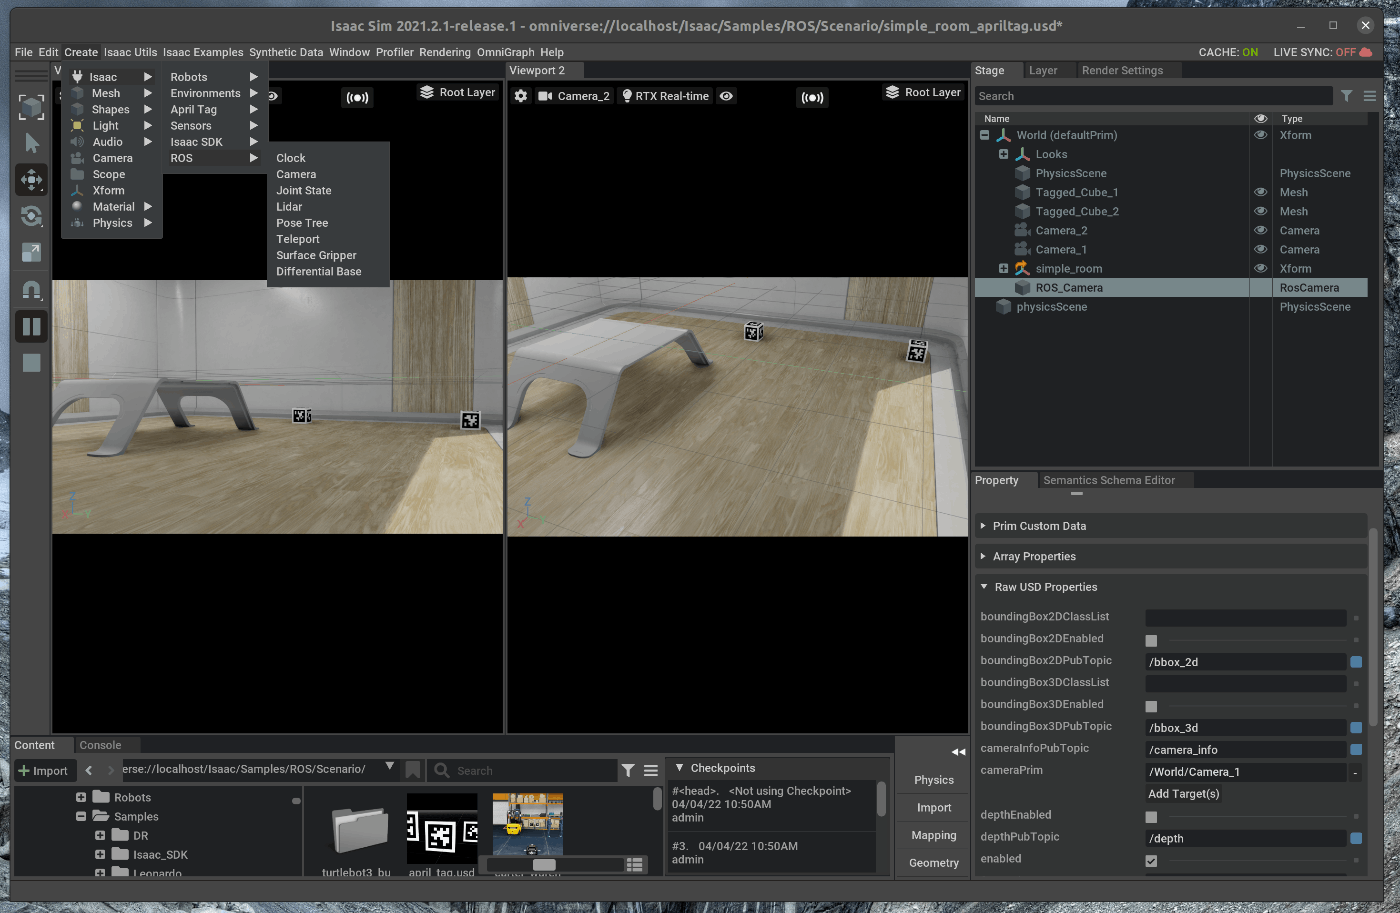Image resolution: width=1400 pixels, height=913 pixels.
Task: Click the back arrow in the Content browser
Action: [89, 770]
